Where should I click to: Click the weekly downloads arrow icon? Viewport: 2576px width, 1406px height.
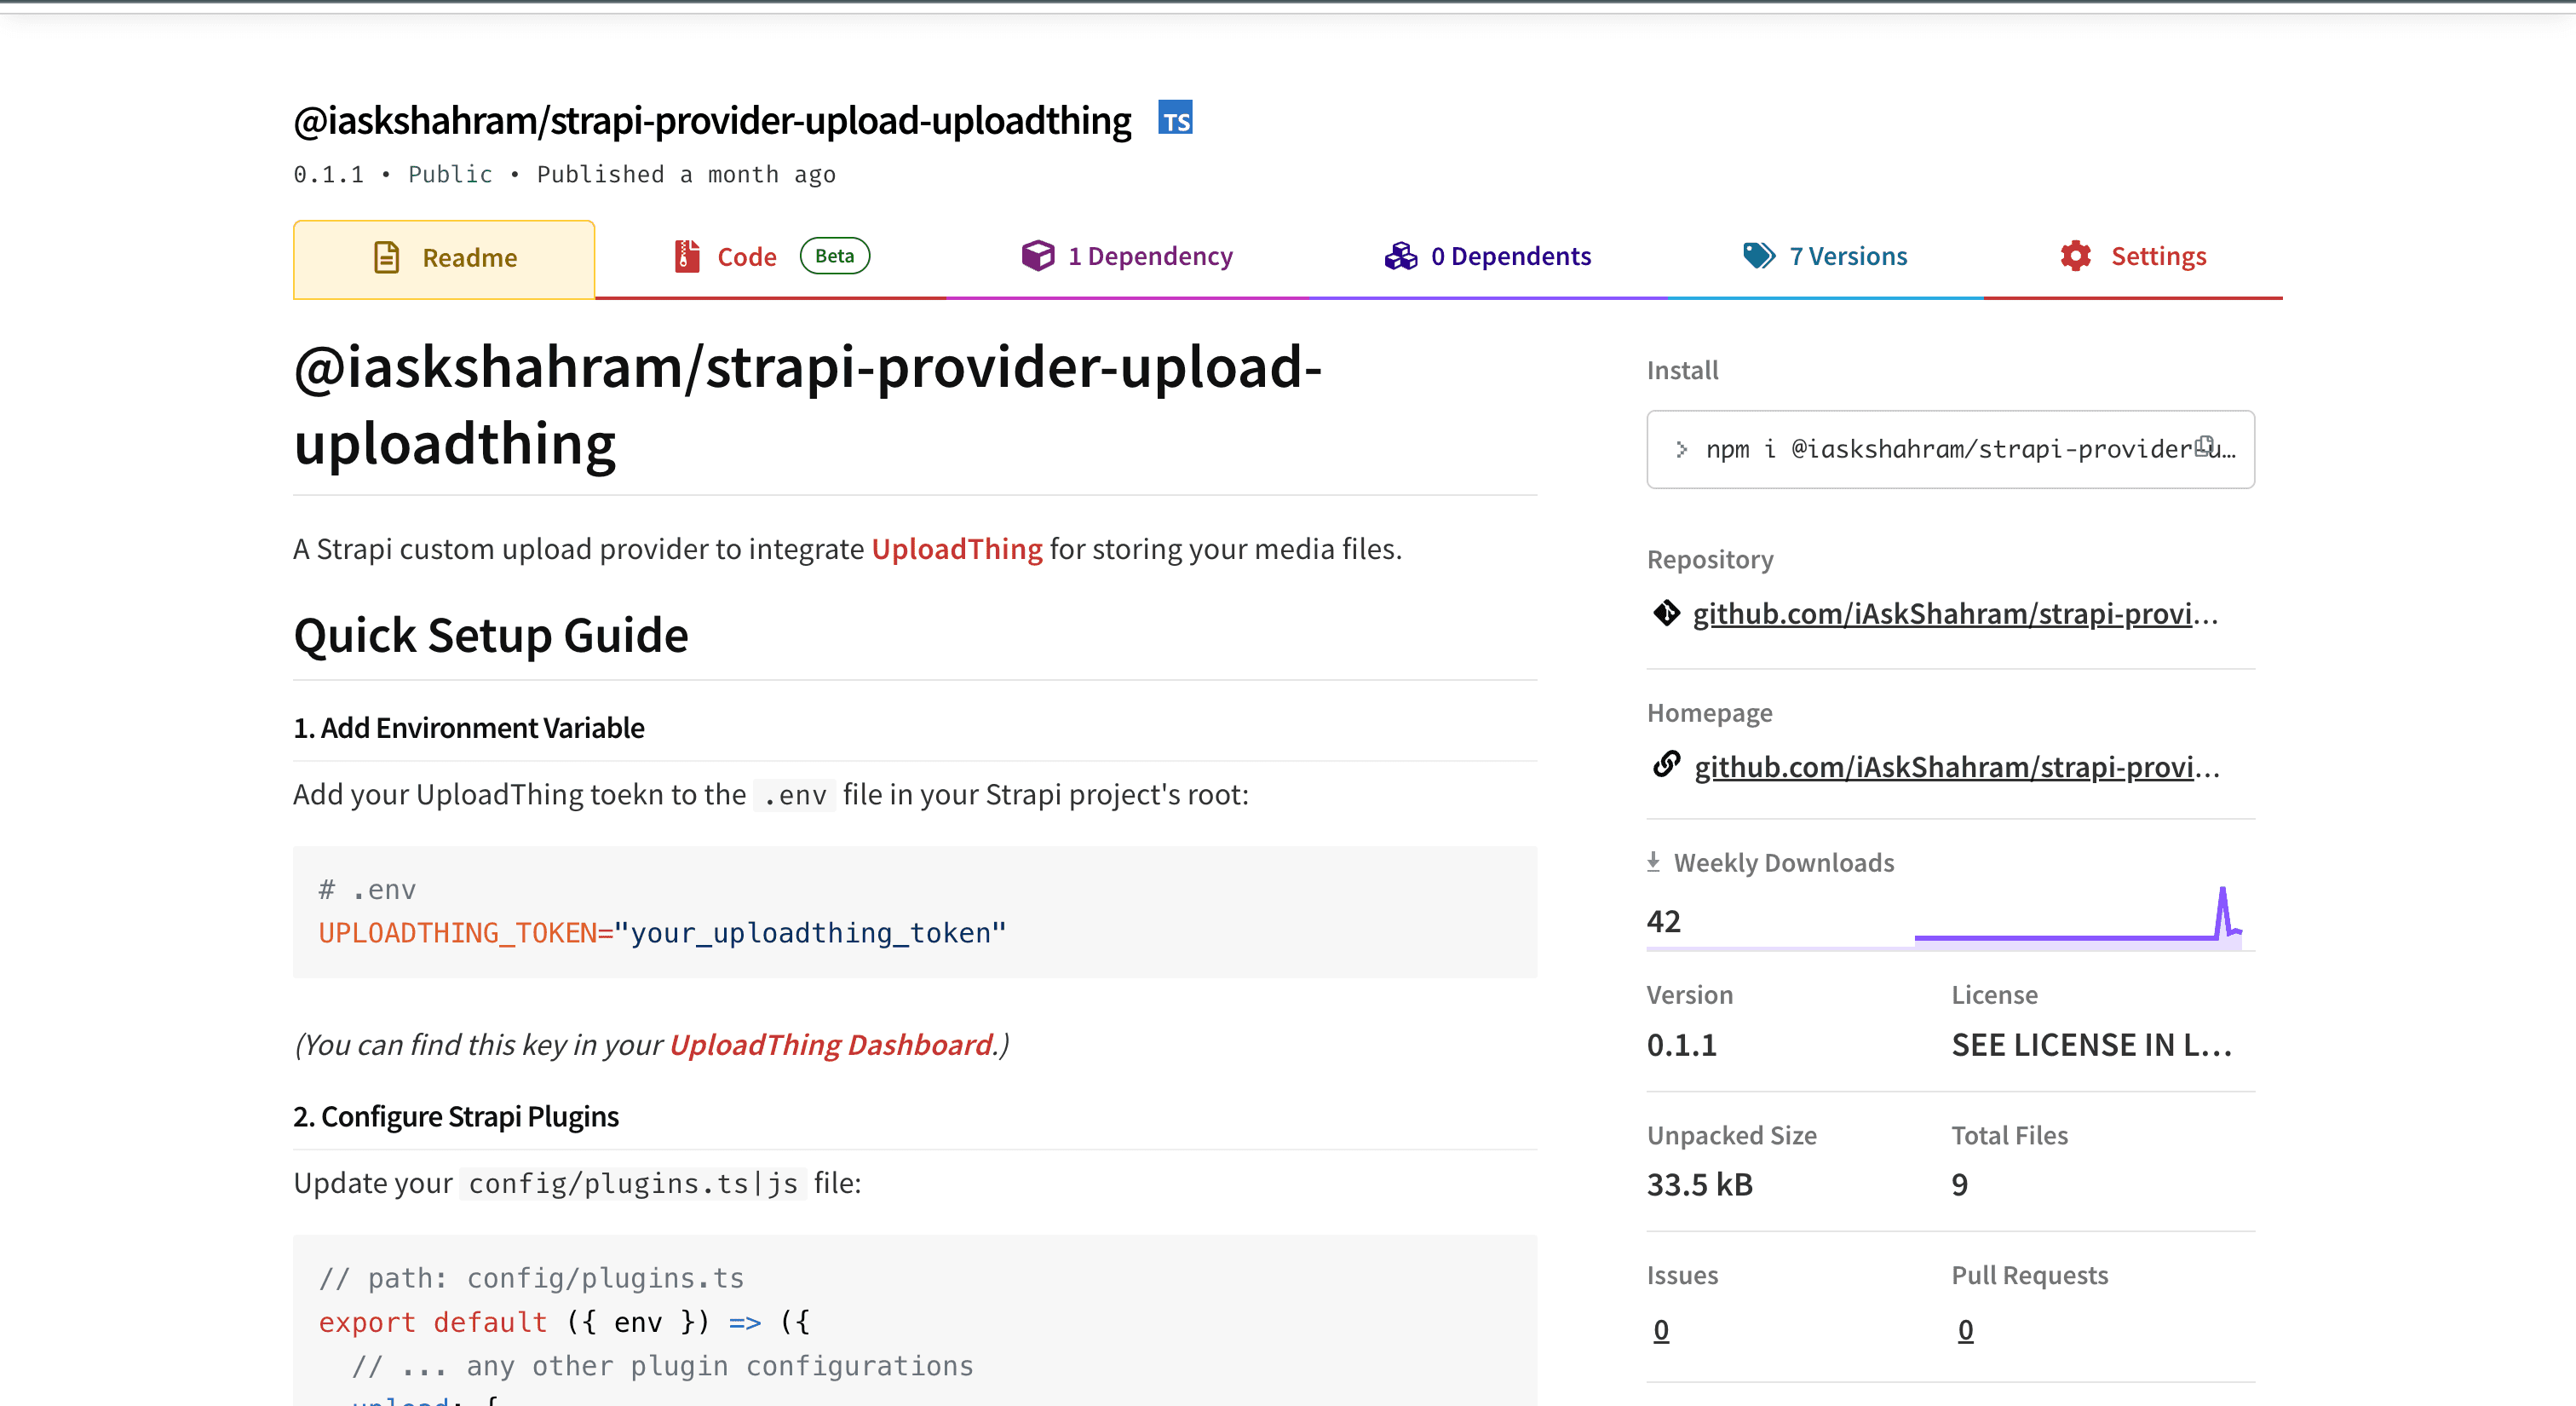point(1653,861)
